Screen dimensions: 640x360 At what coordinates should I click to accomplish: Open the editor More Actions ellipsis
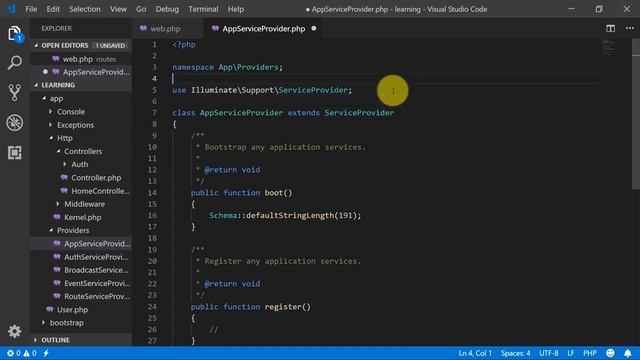[629, 28]
